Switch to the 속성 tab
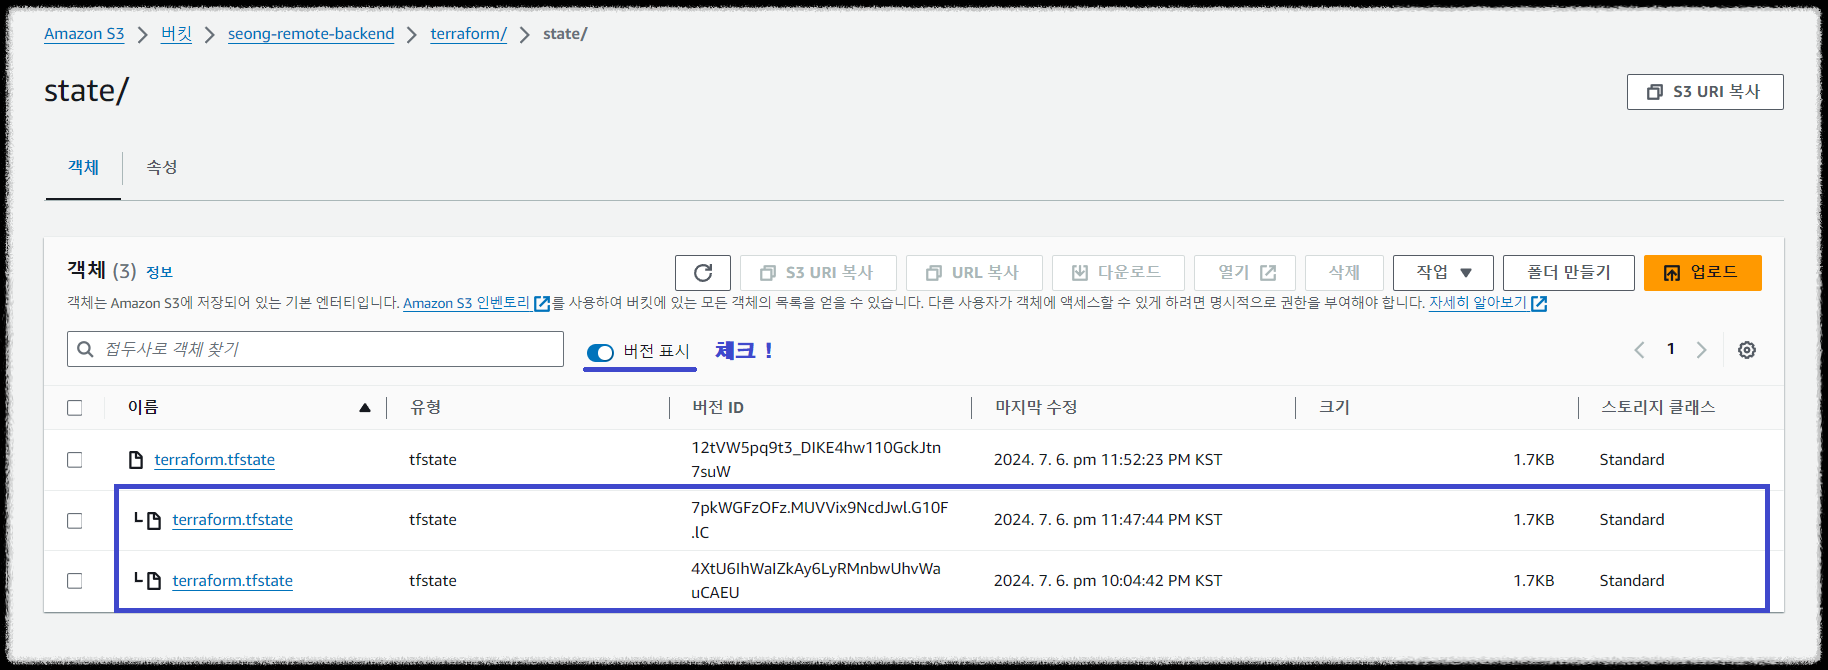 [162, 167]
